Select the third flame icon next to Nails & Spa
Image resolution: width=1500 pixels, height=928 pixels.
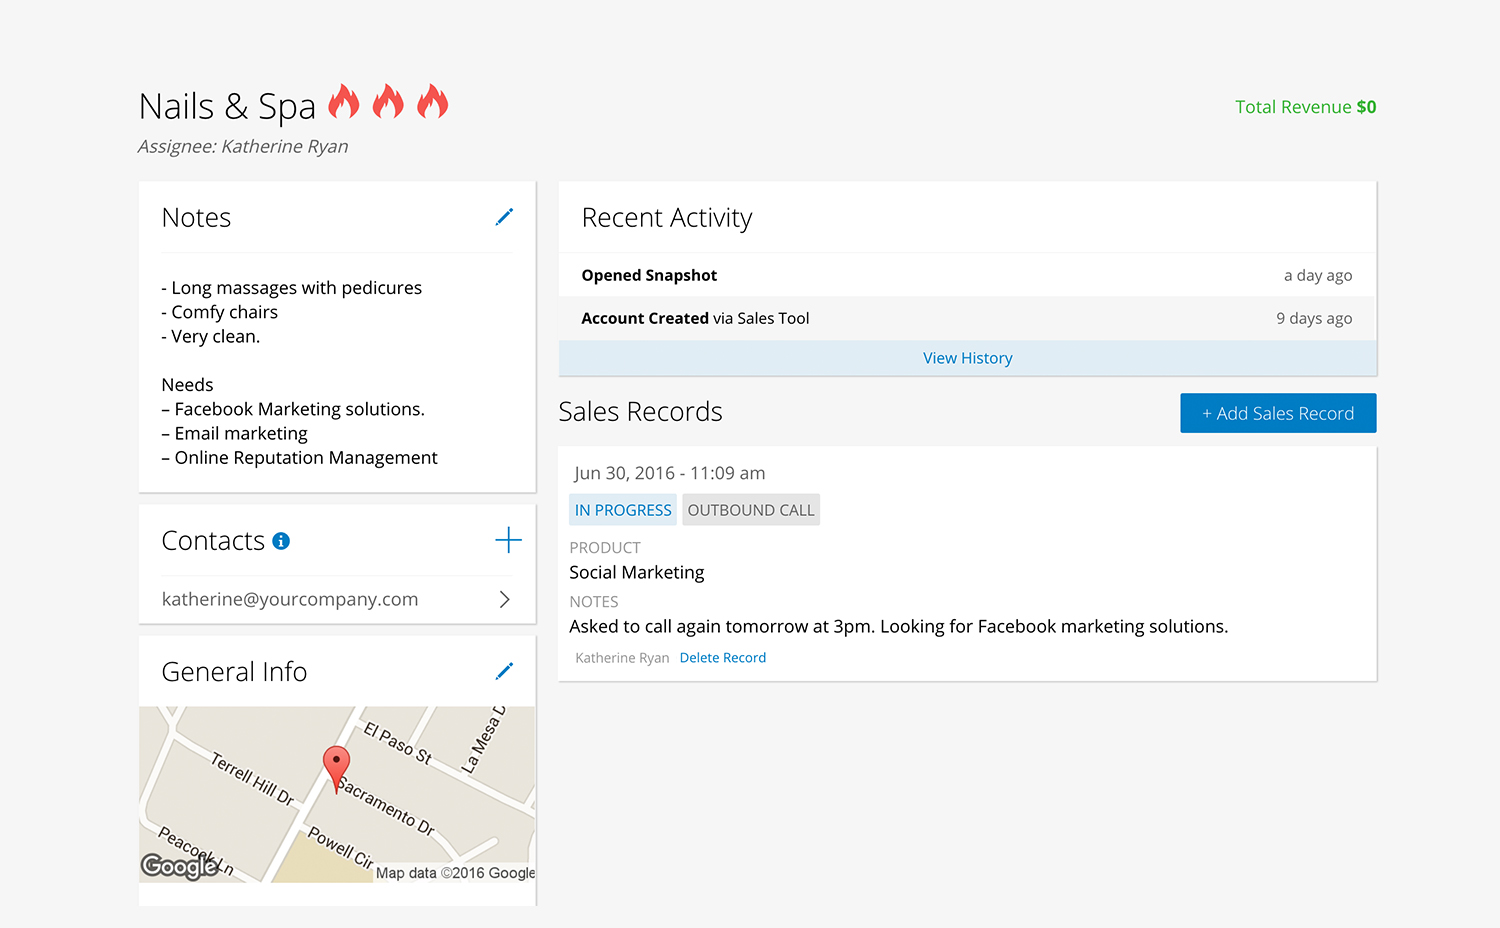433,101
